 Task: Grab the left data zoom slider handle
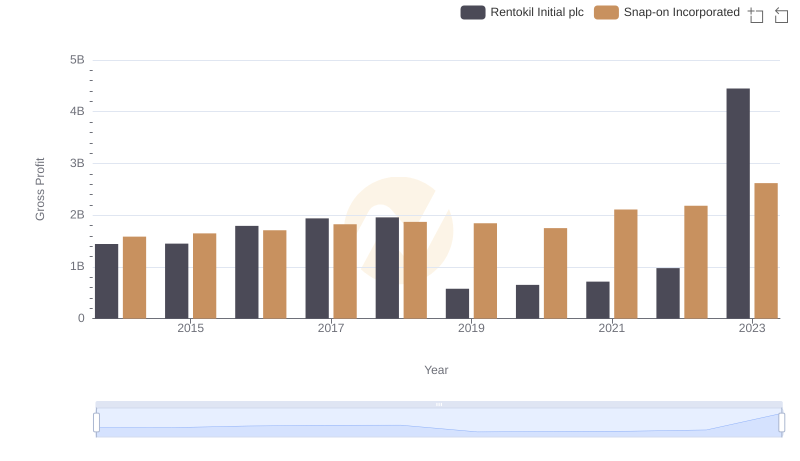tap(96, 422)
